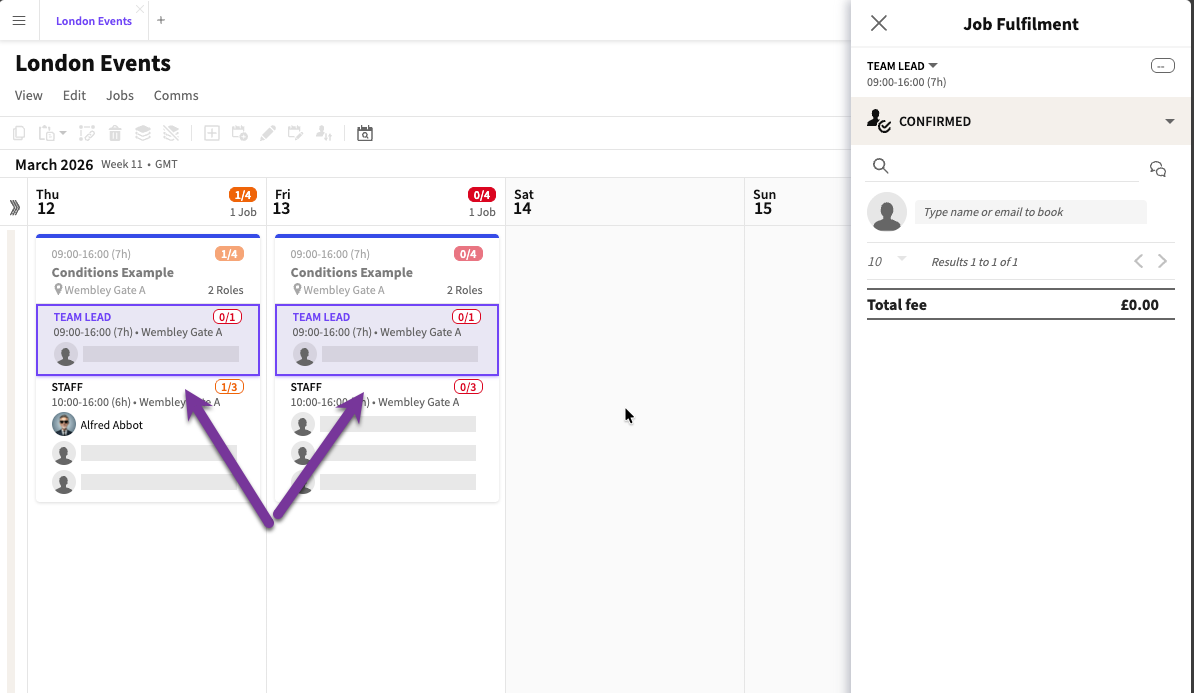This screenshot has width=1194, height=693.
Task: Open the View menu
Action: pyautogui.click(x=29, y=95)
